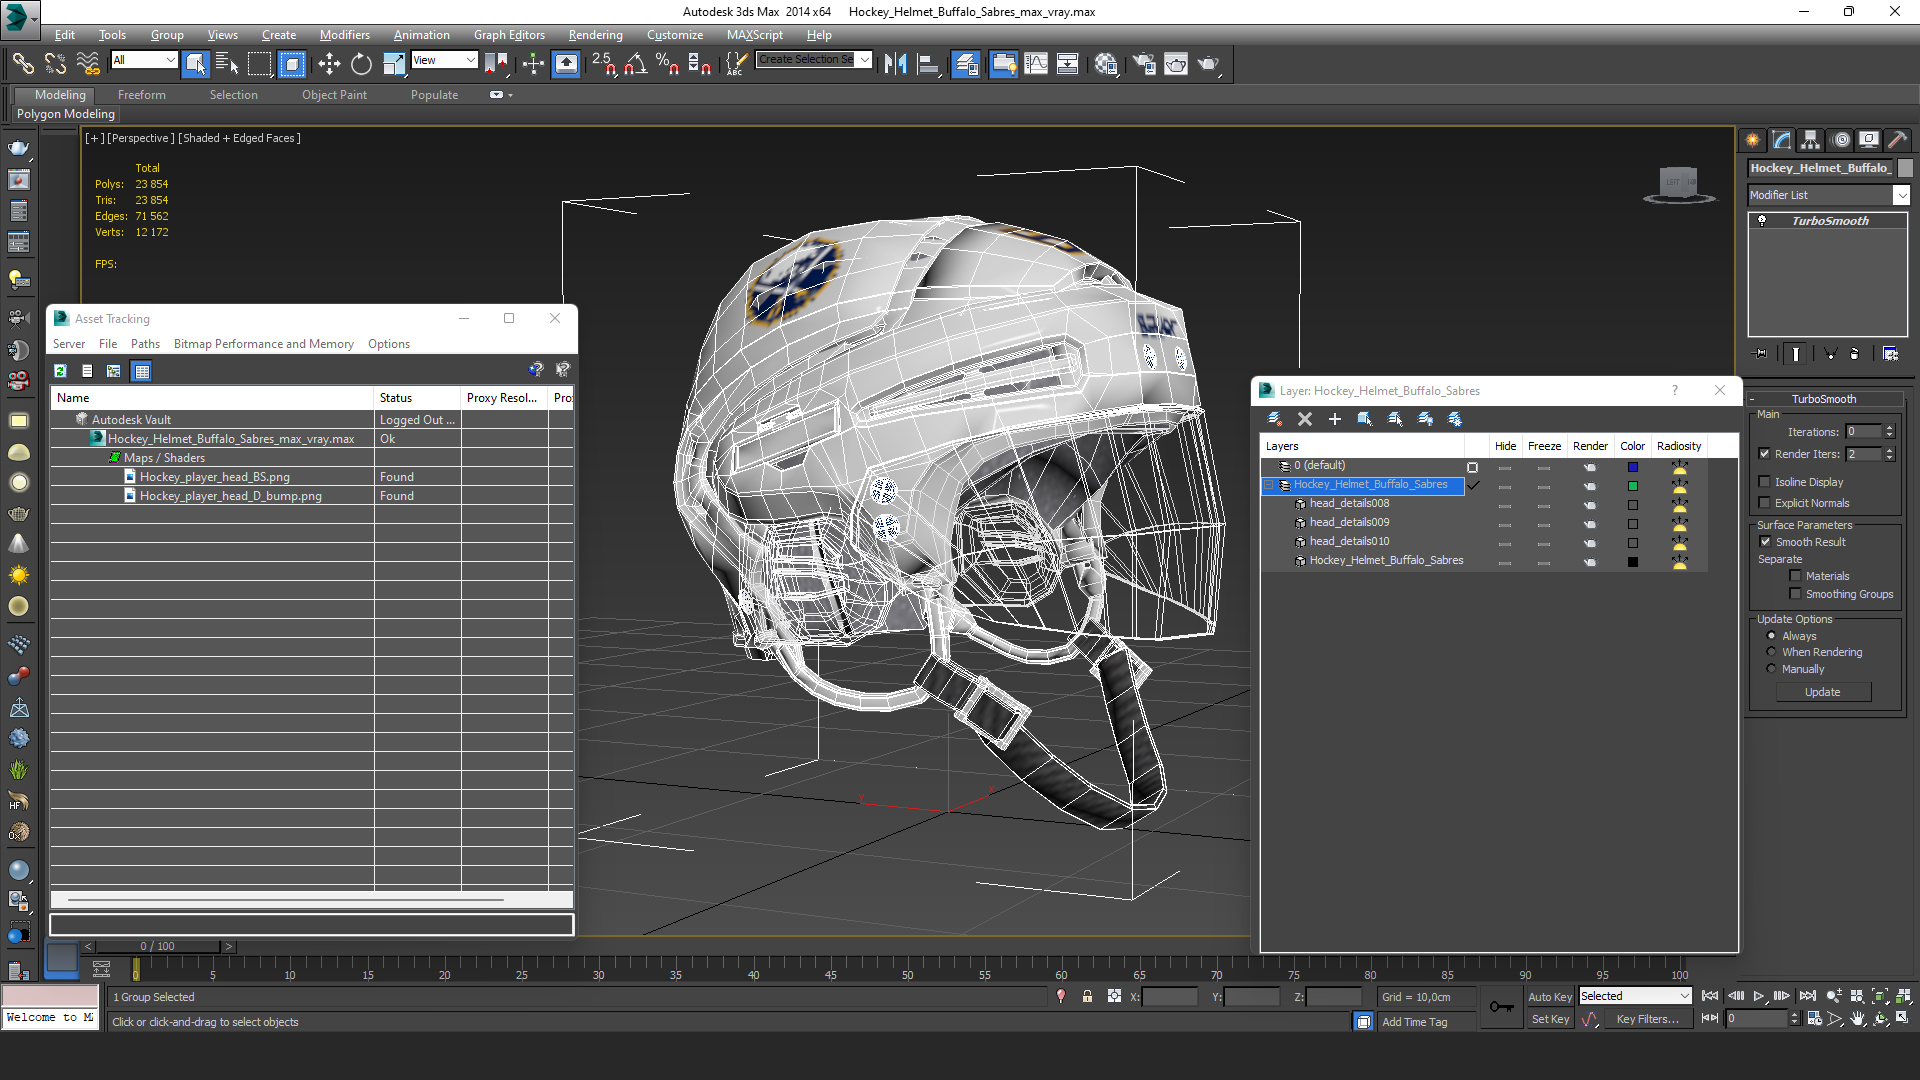
Task: Choose the Select and Scale tool
Action: pyautogui.click(x=393, y=64)
